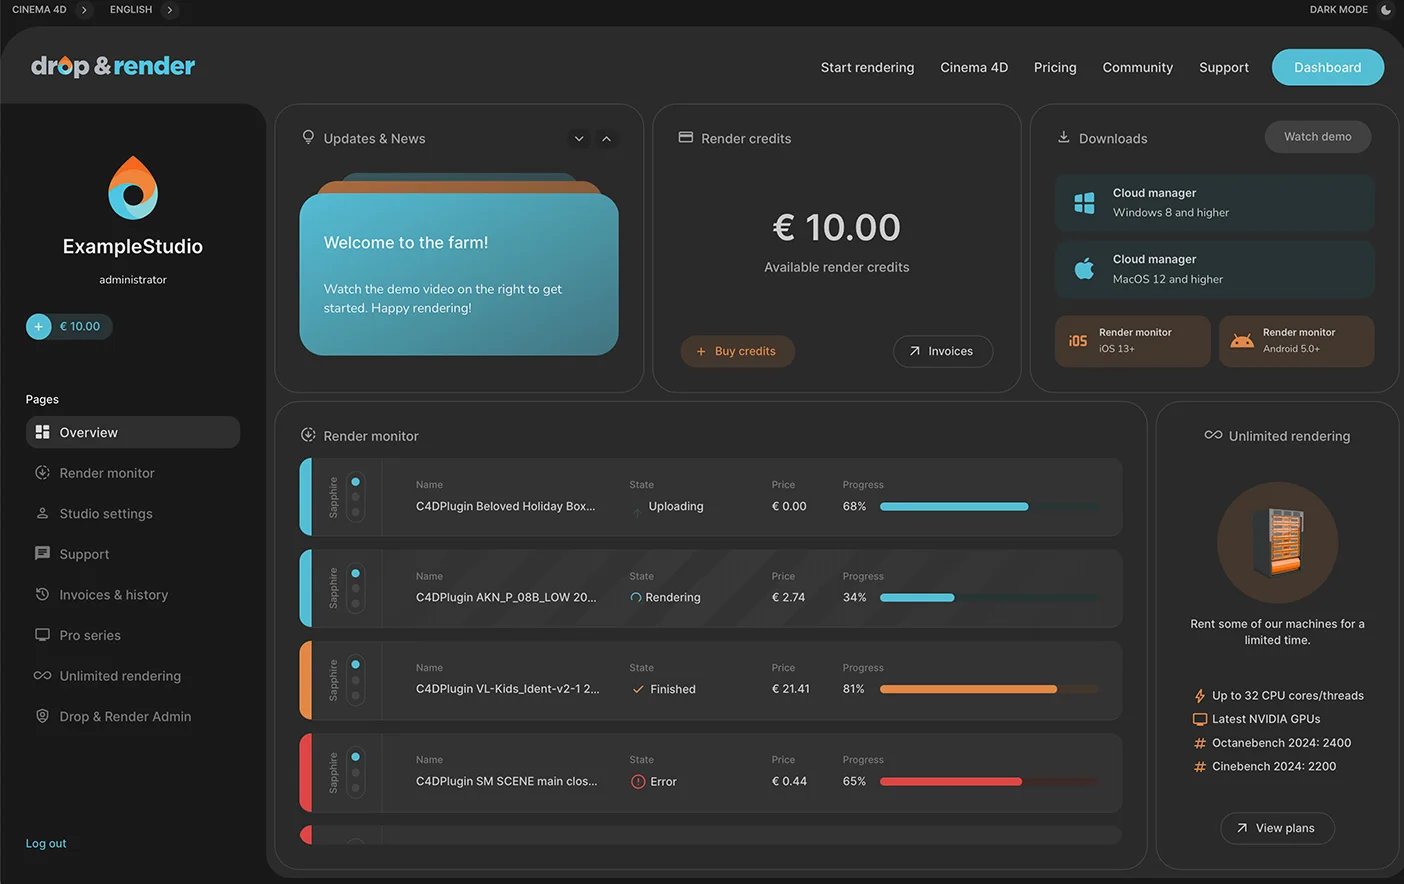The width and height of the screenshot is (1404, 884).
Task: Click the server rack image in Unlimited rendering
Action: pyautogui.click(x=1277, y=542)
